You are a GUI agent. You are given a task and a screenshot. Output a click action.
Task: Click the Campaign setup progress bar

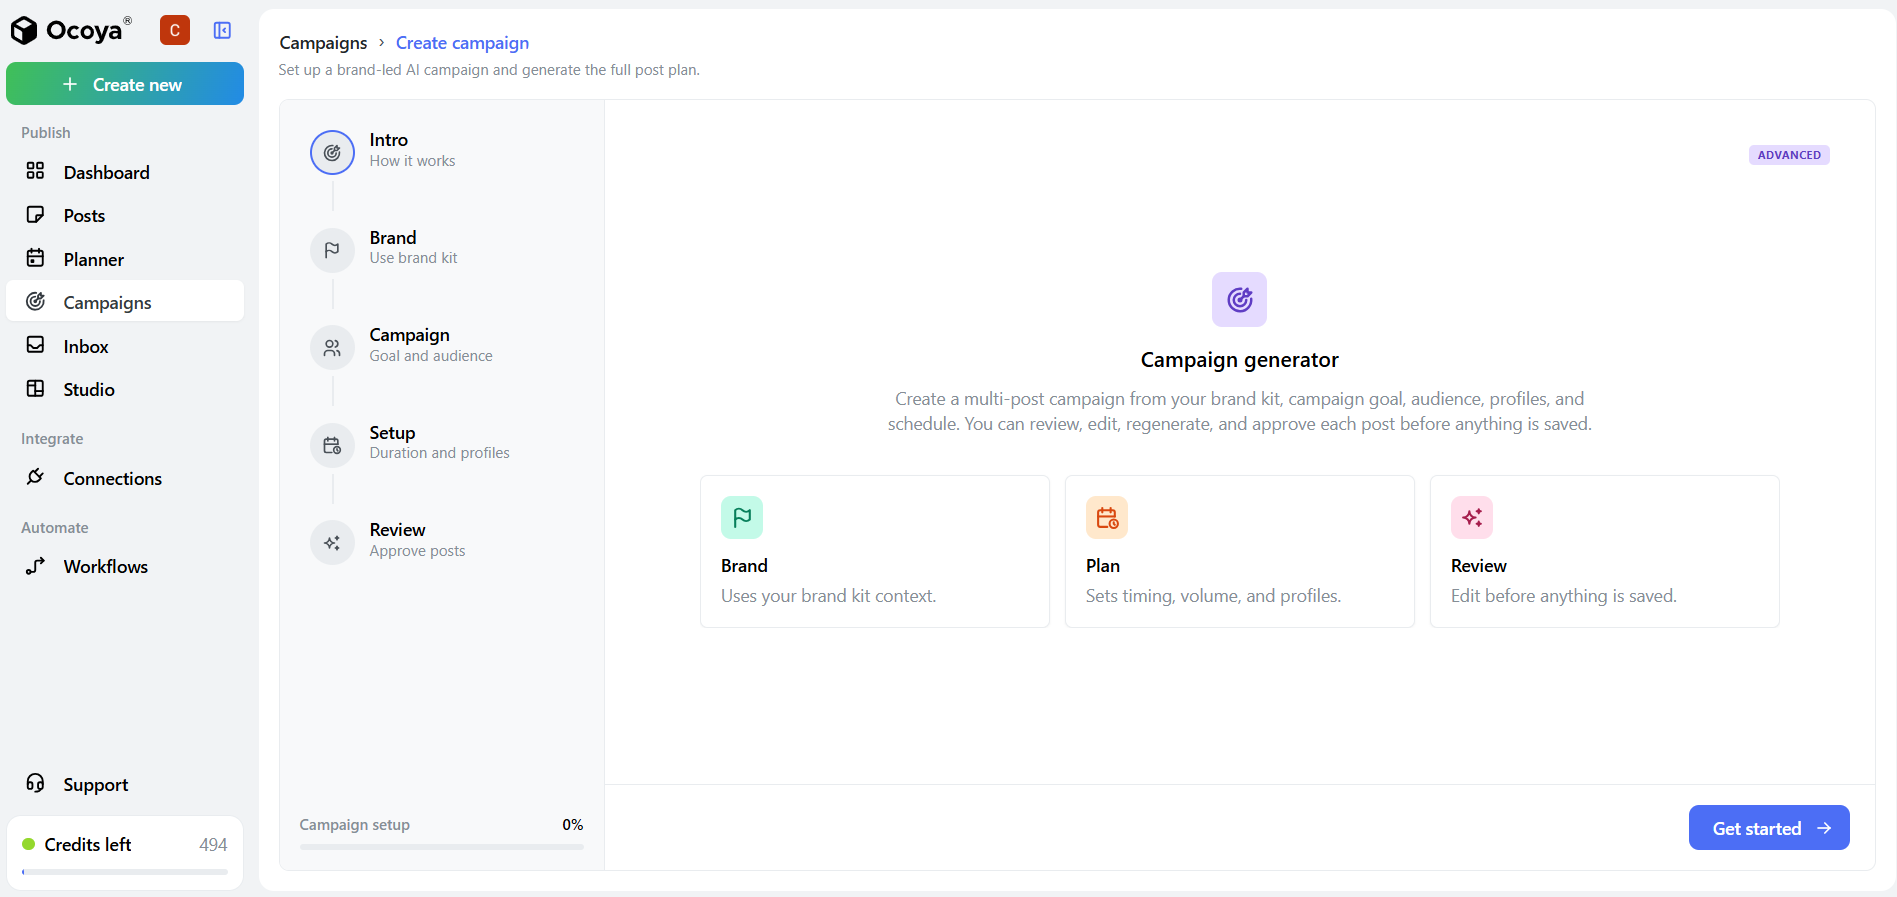tap(441, 847)
